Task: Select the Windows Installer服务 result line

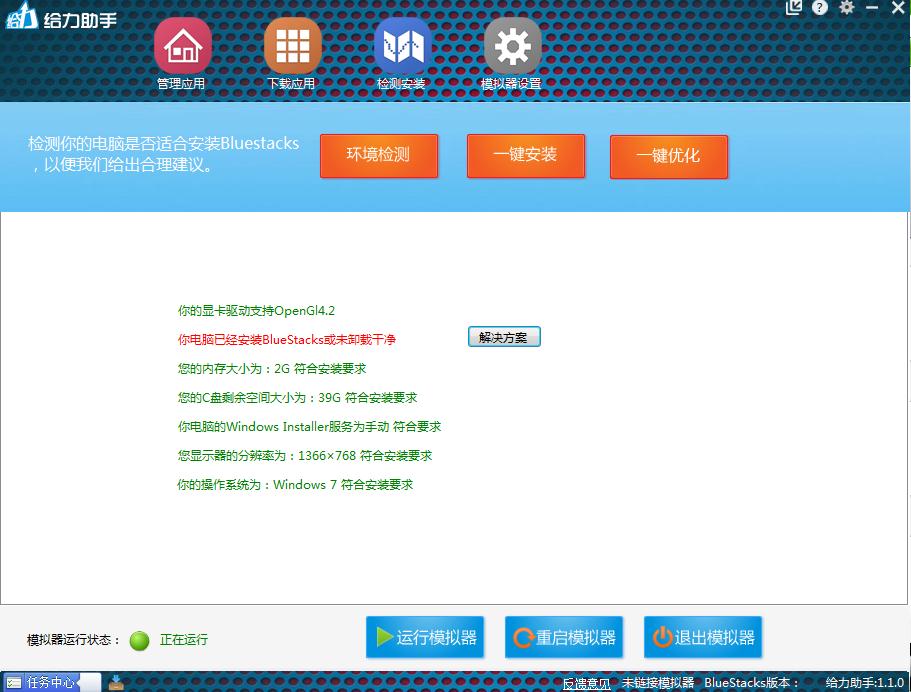Action: click(309, 427)
